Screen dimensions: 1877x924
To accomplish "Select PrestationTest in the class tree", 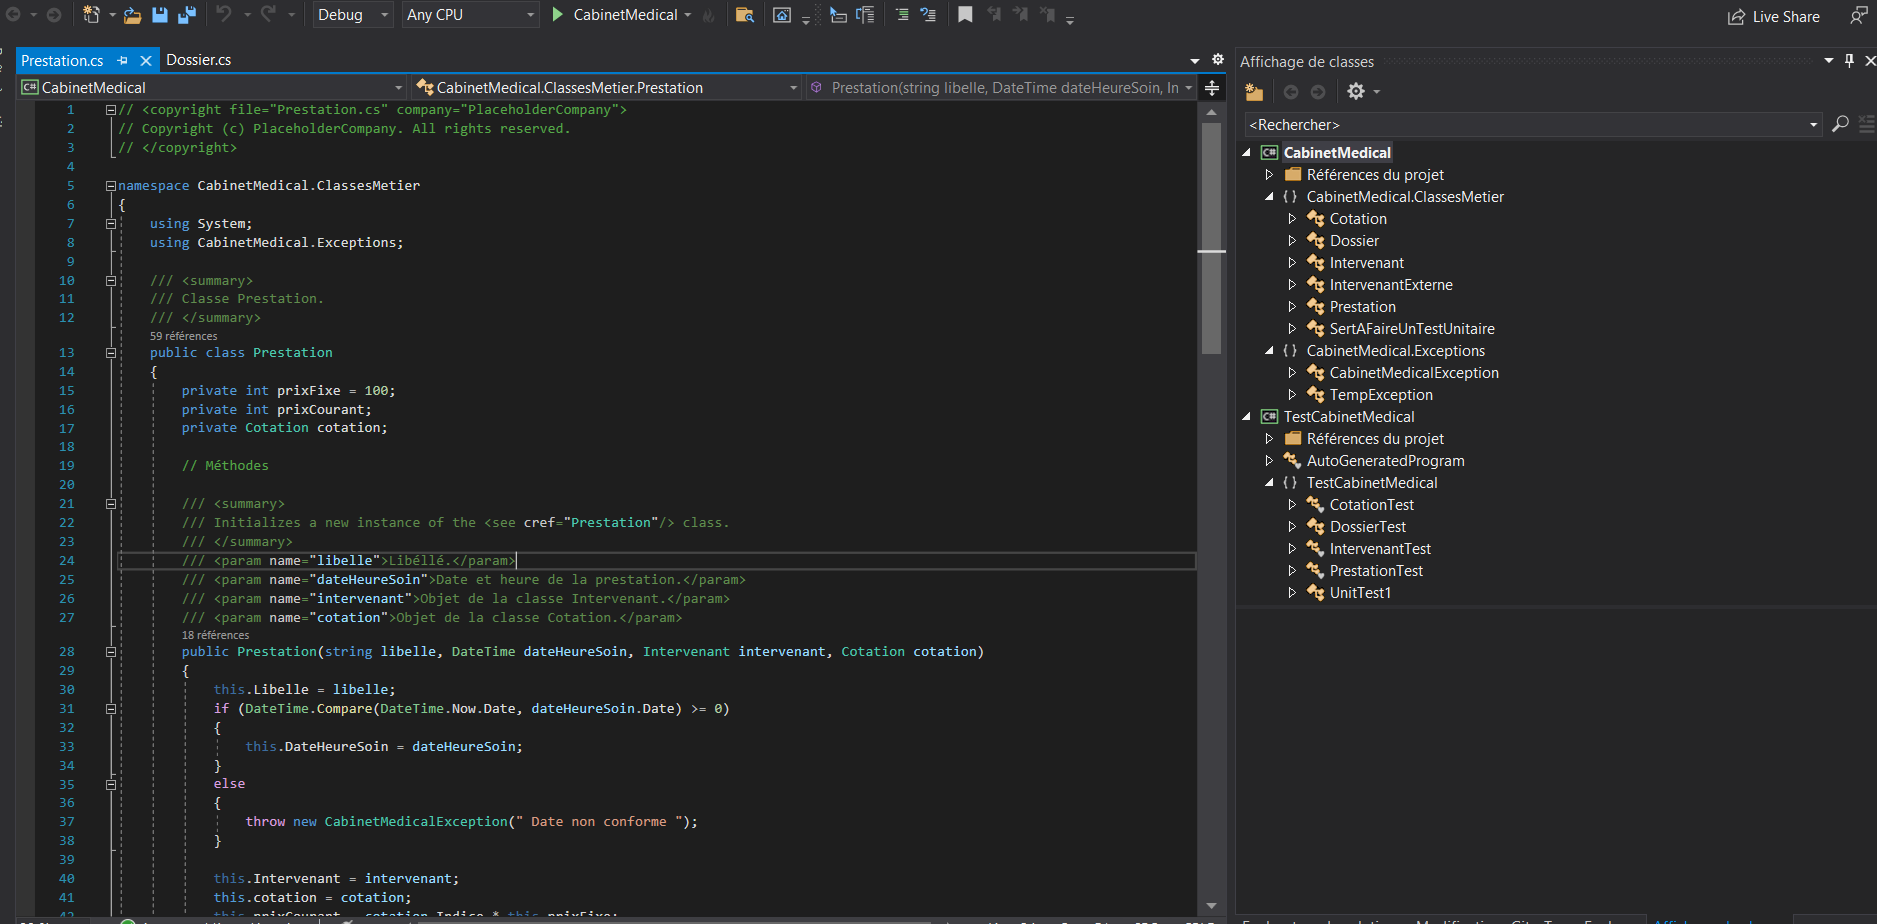I will pos(1376,571).
